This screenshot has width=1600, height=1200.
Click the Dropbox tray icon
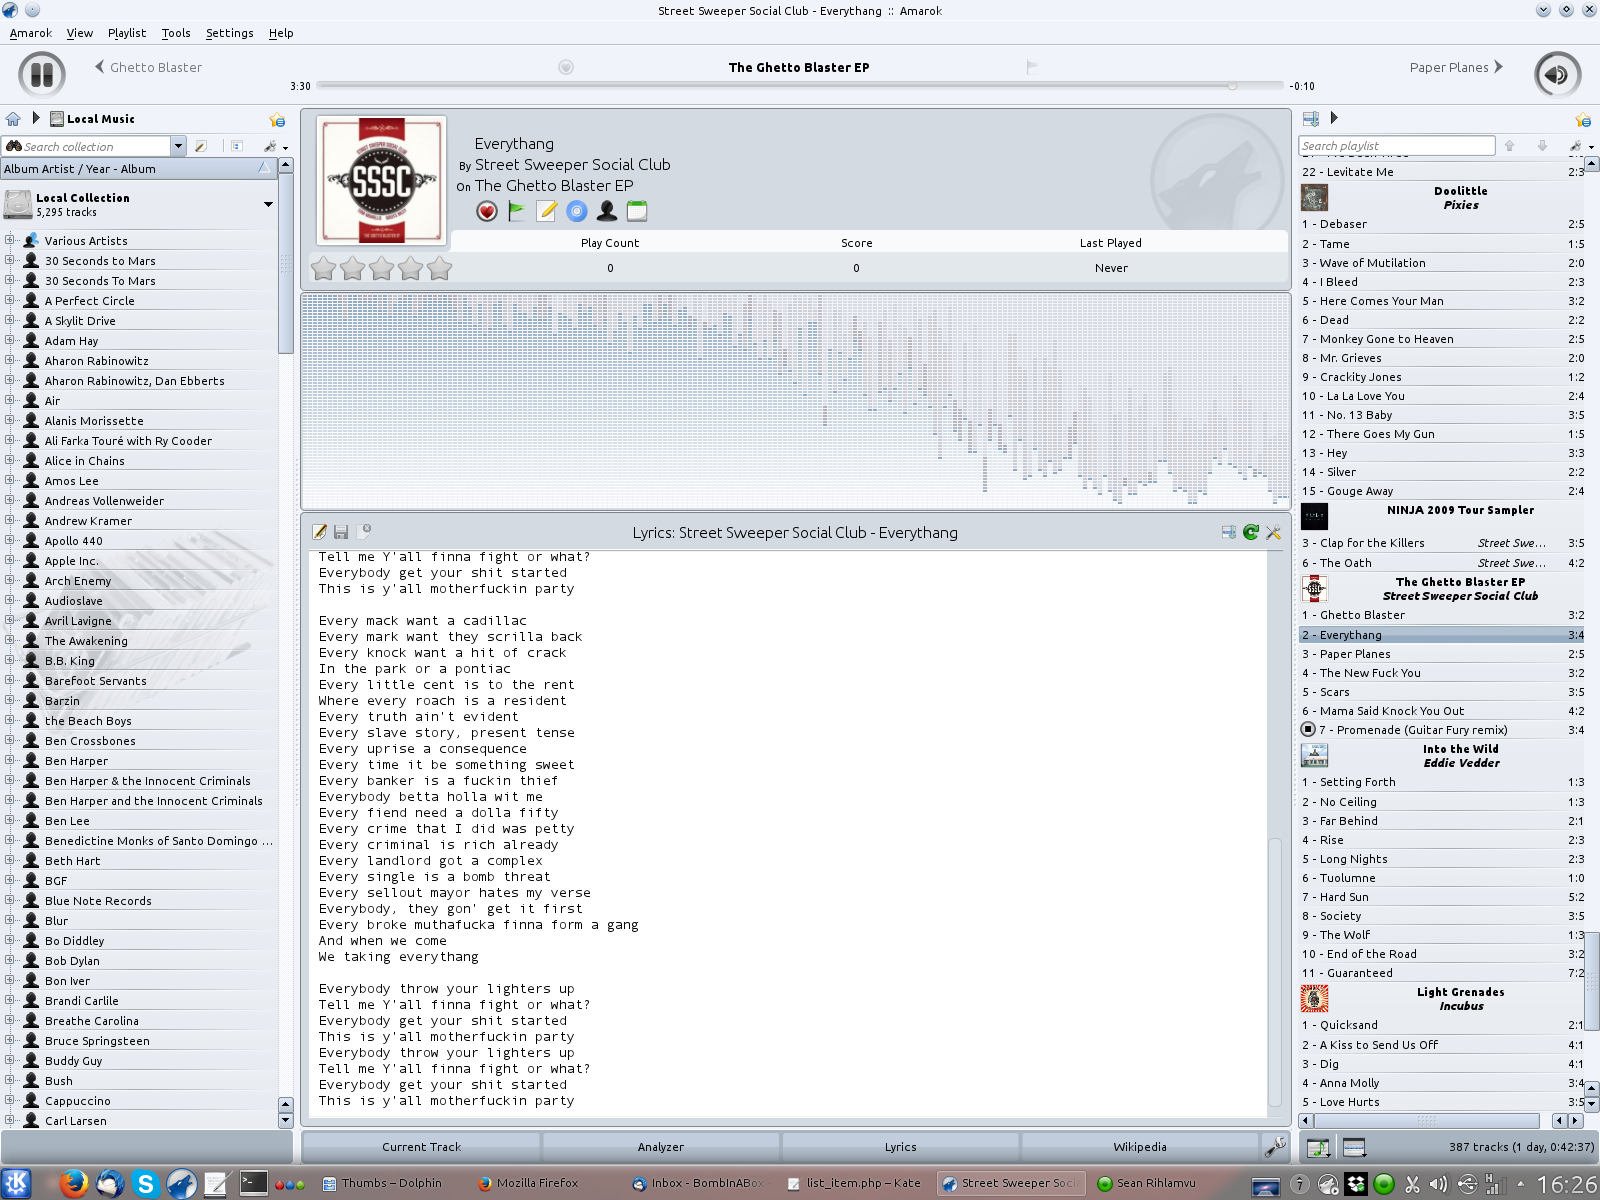1356,1185
